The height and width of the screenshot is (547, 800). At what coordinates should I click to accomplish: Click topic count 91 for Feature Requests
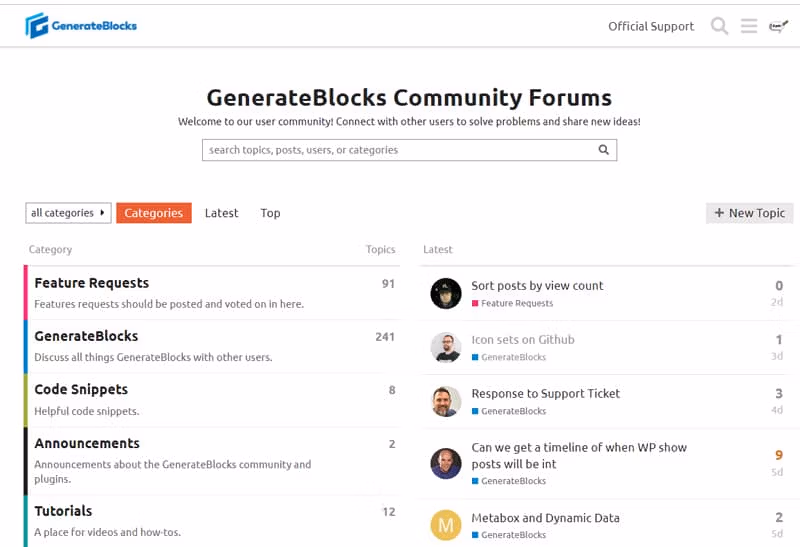(388, 284)
